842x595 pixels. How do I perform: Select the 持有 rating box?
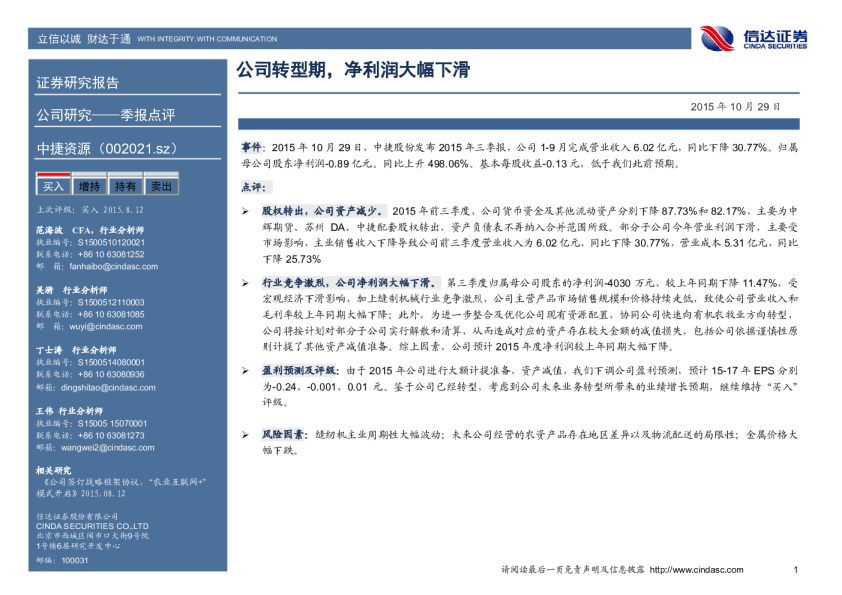coord(125,186)
